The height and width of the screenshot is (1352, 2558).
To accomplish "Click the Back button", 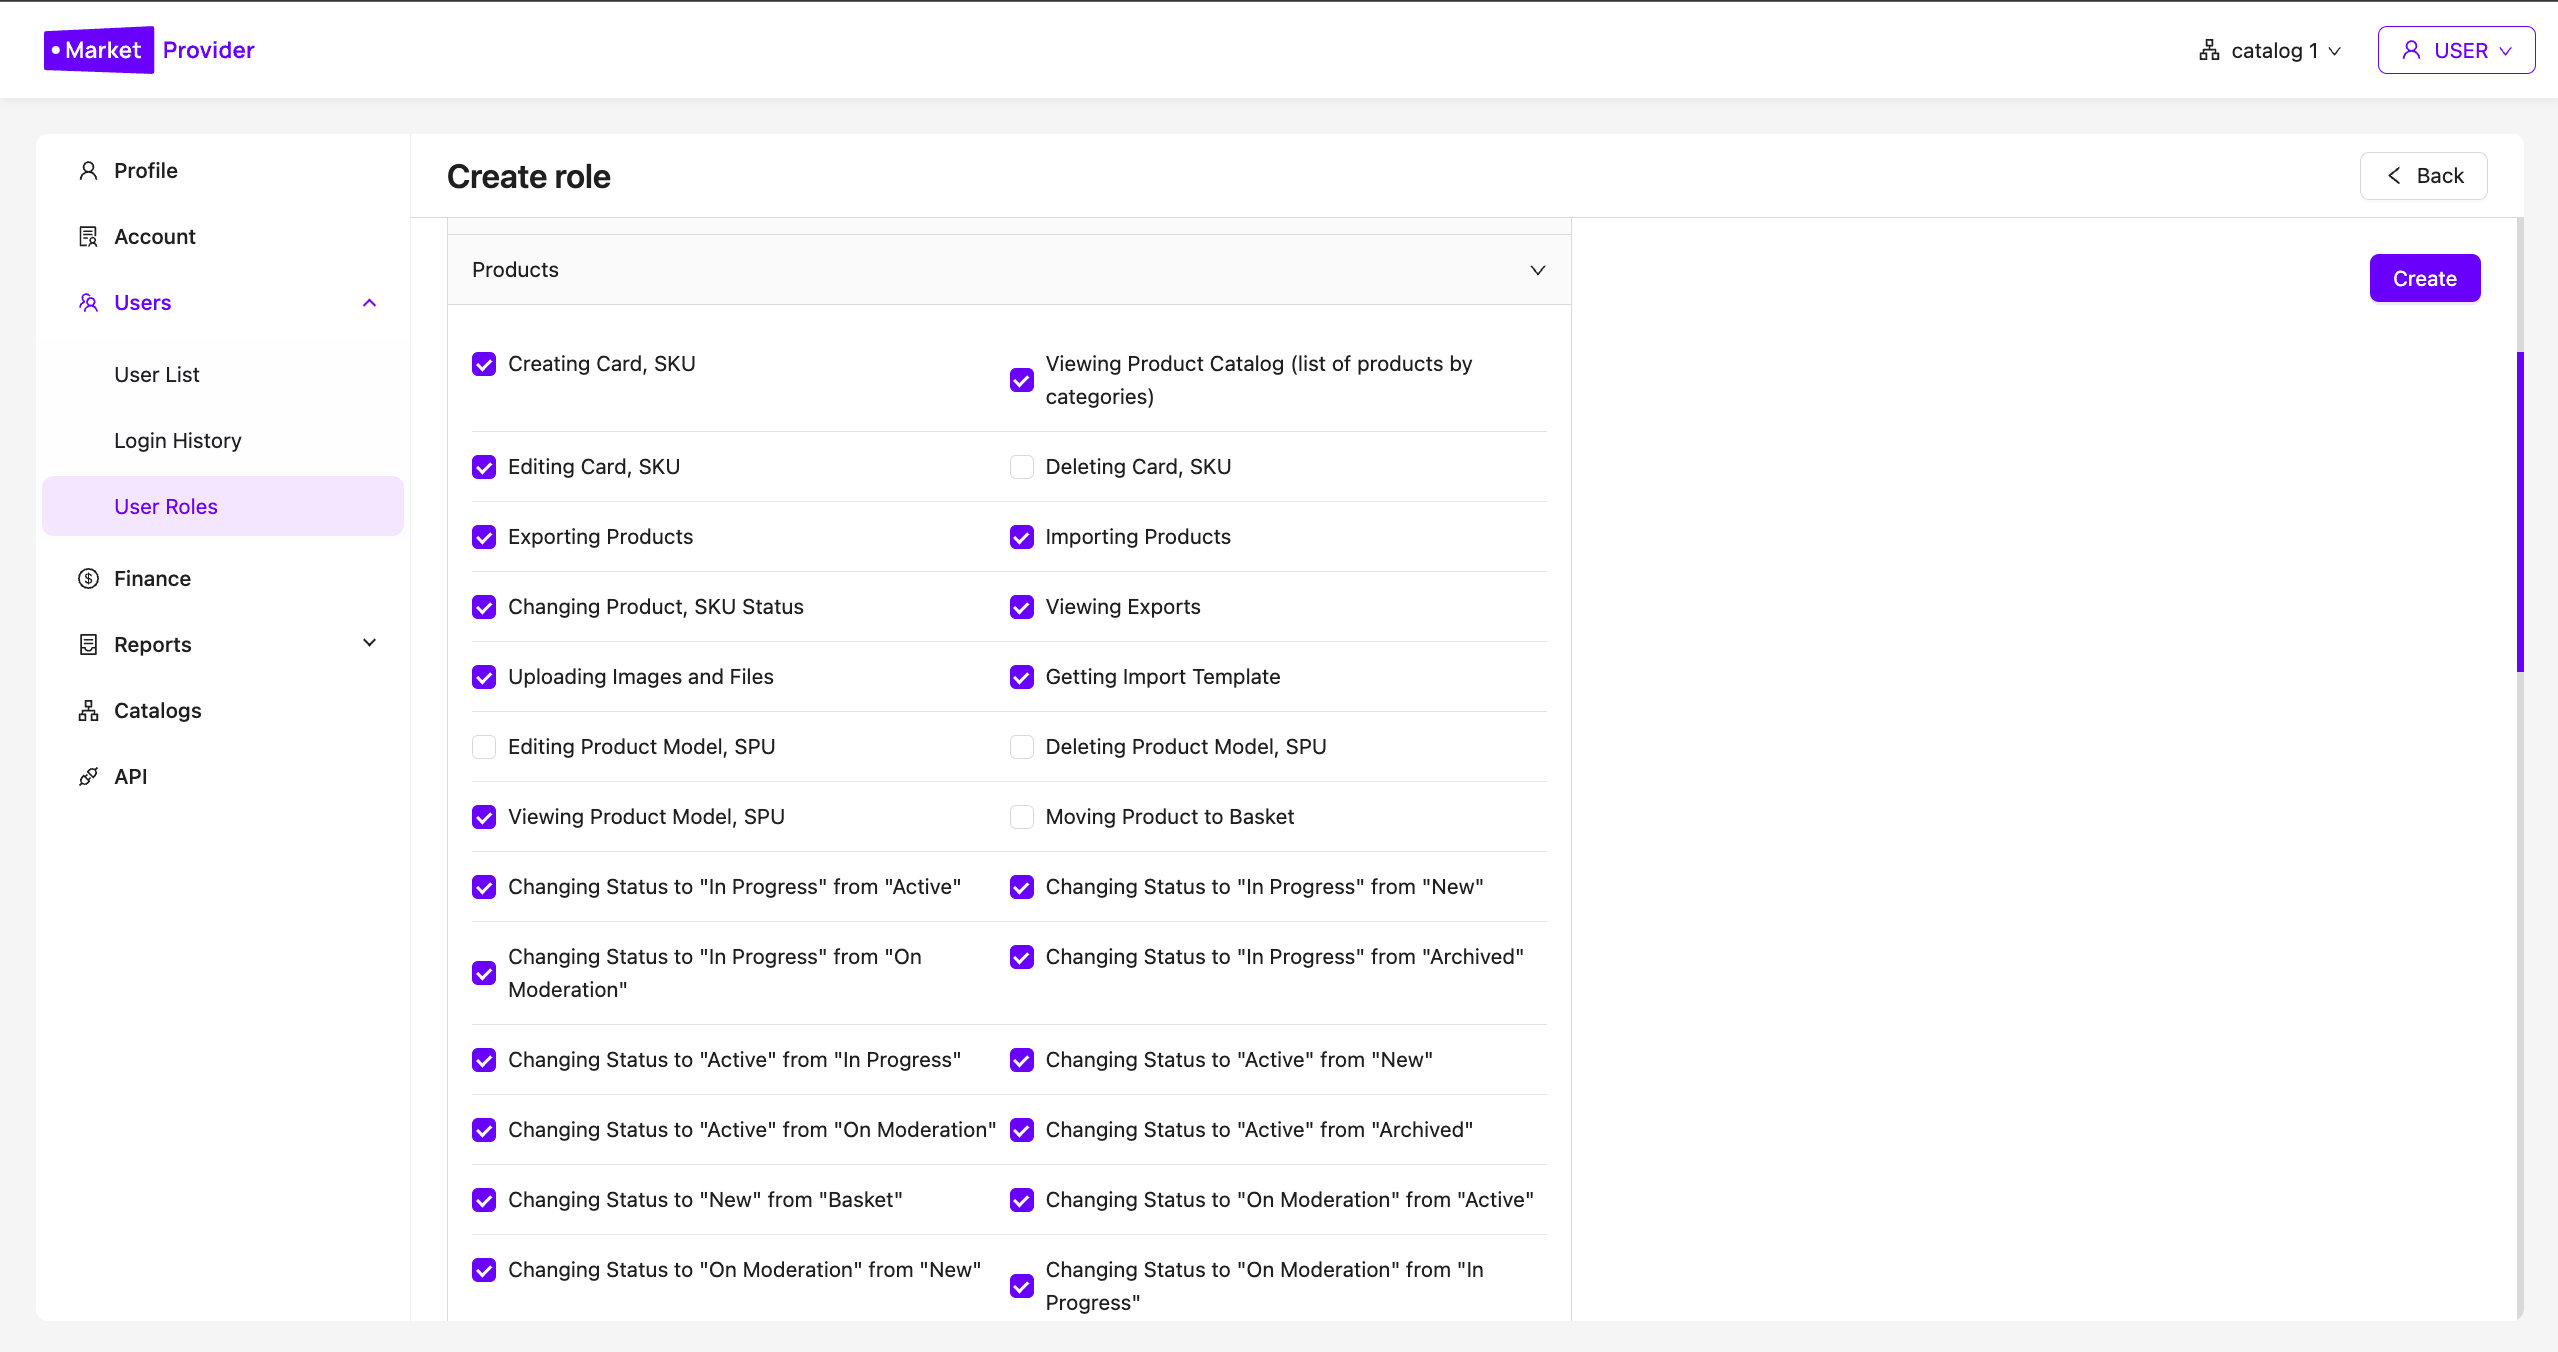I will click(x=2423, y=176).
